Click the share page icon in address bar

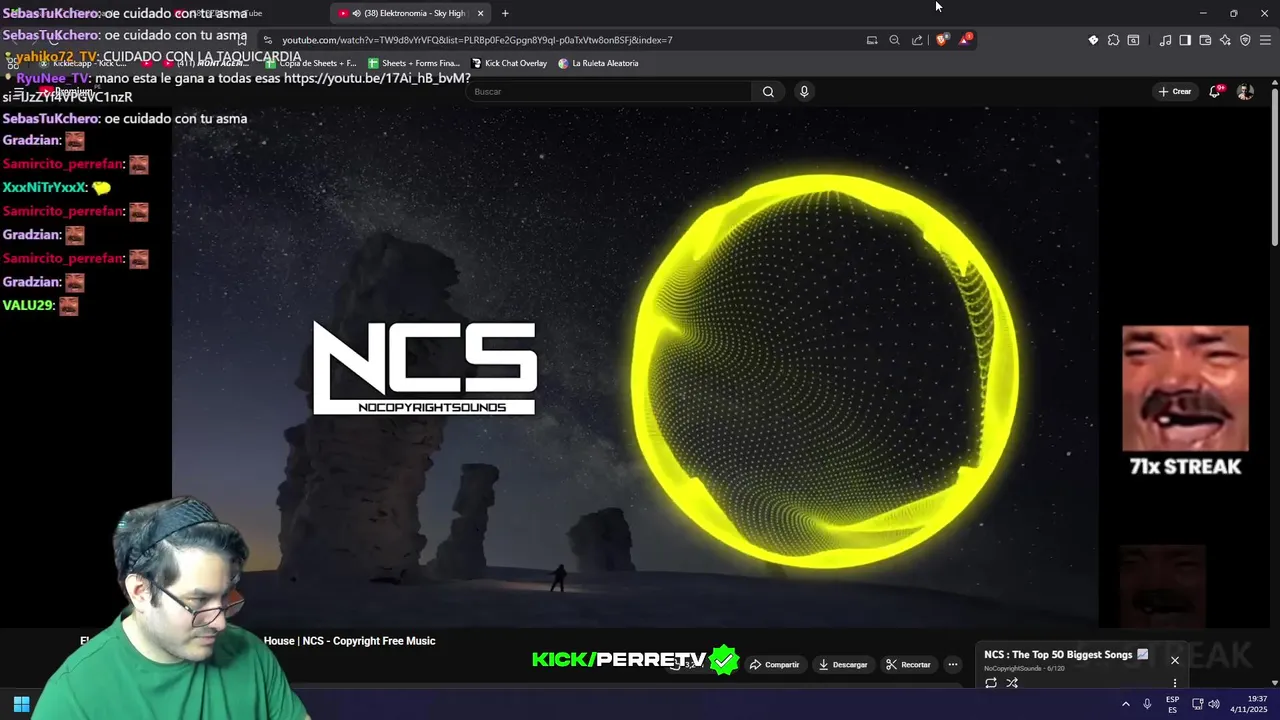(917, 40)
